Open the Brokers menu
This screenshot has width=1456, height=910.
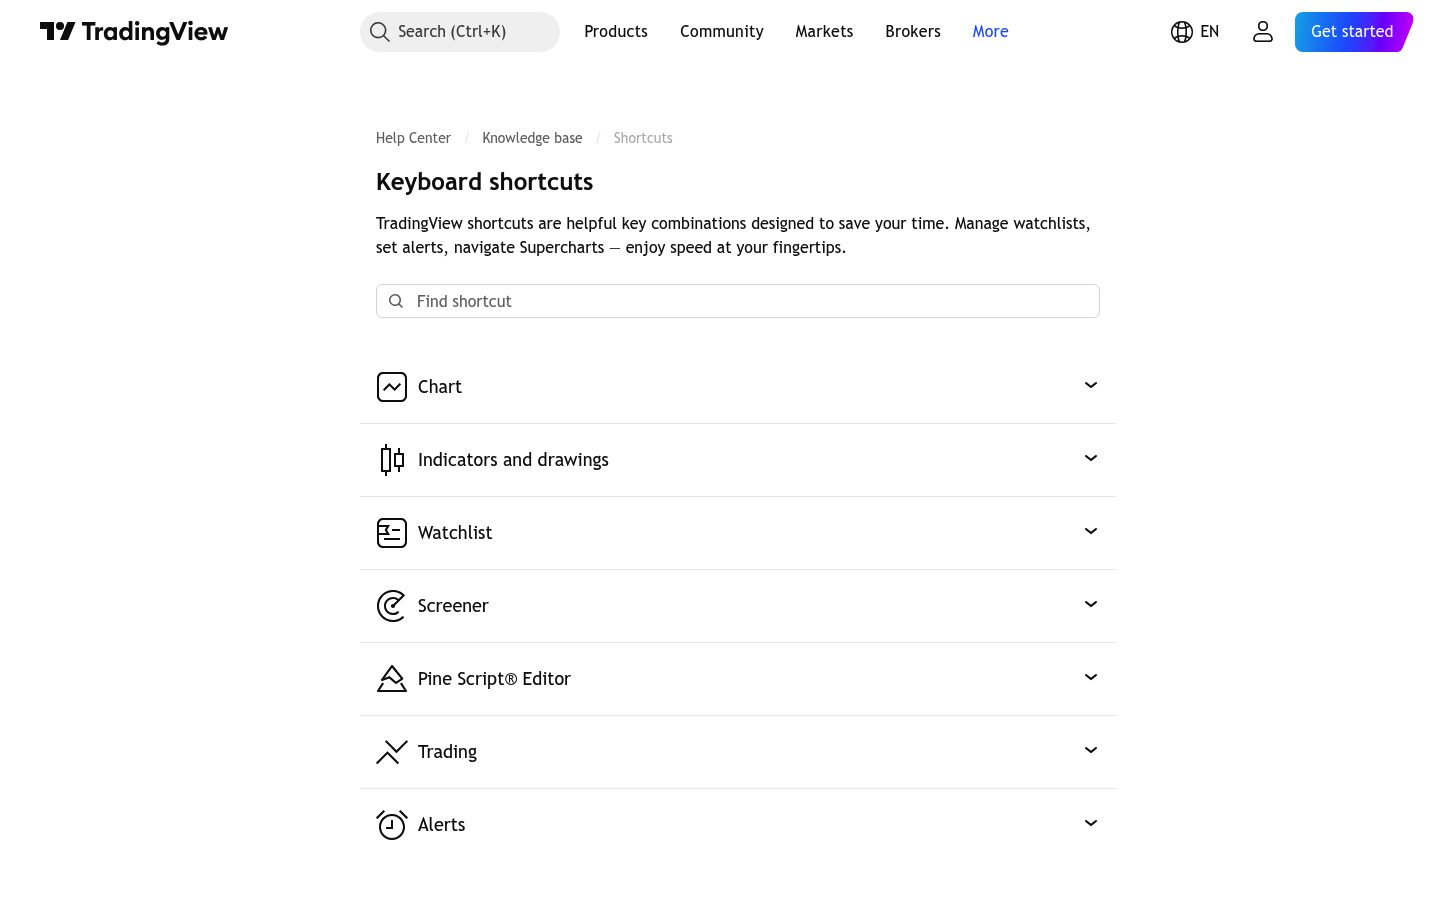913,32
